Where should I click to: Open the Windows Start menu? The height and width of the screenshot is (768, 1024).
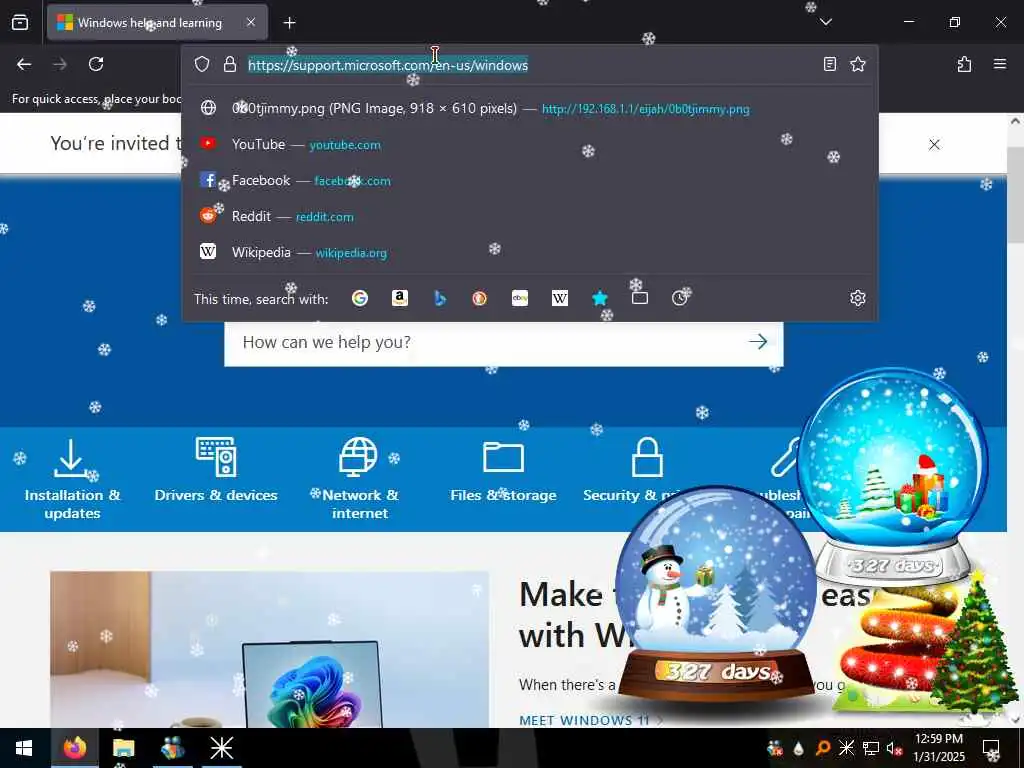coord(24,748)
